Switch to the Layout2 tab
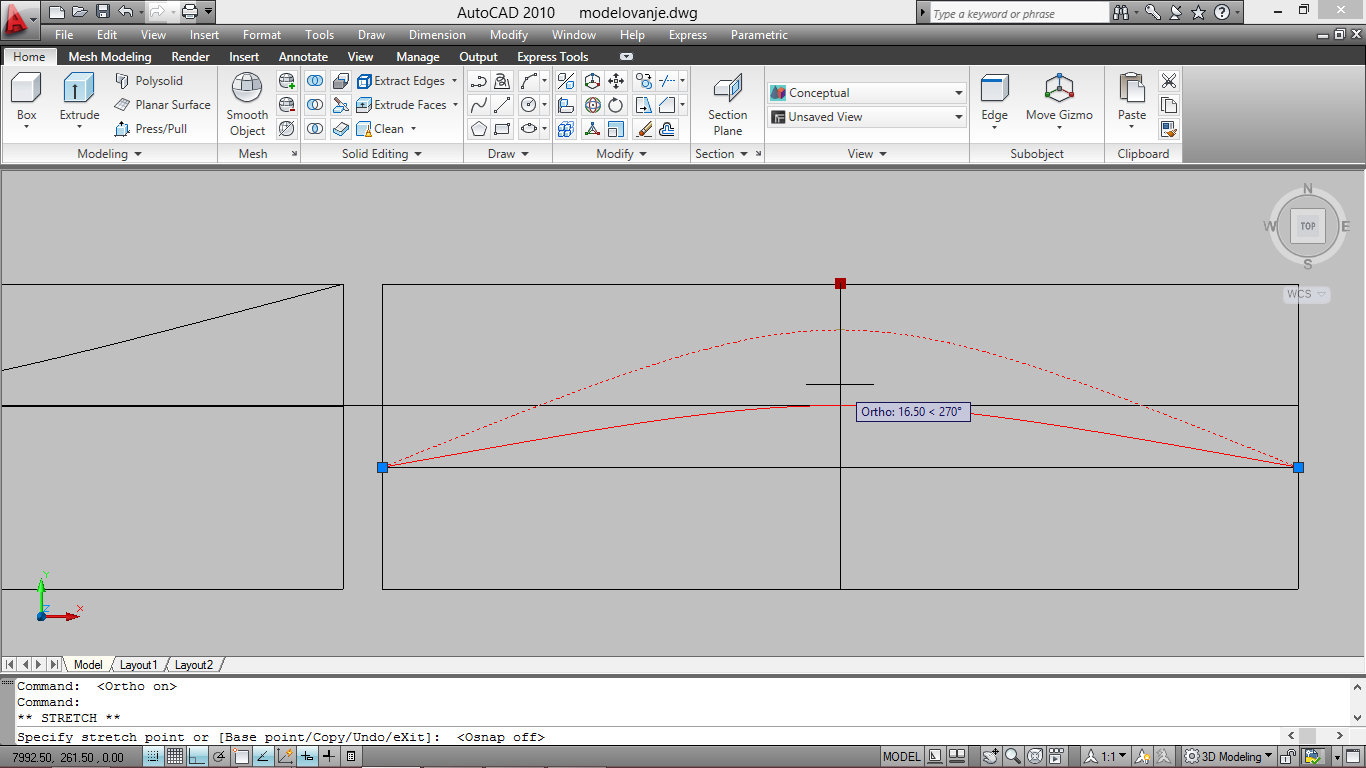1366x768 pixels. (194, 665)
